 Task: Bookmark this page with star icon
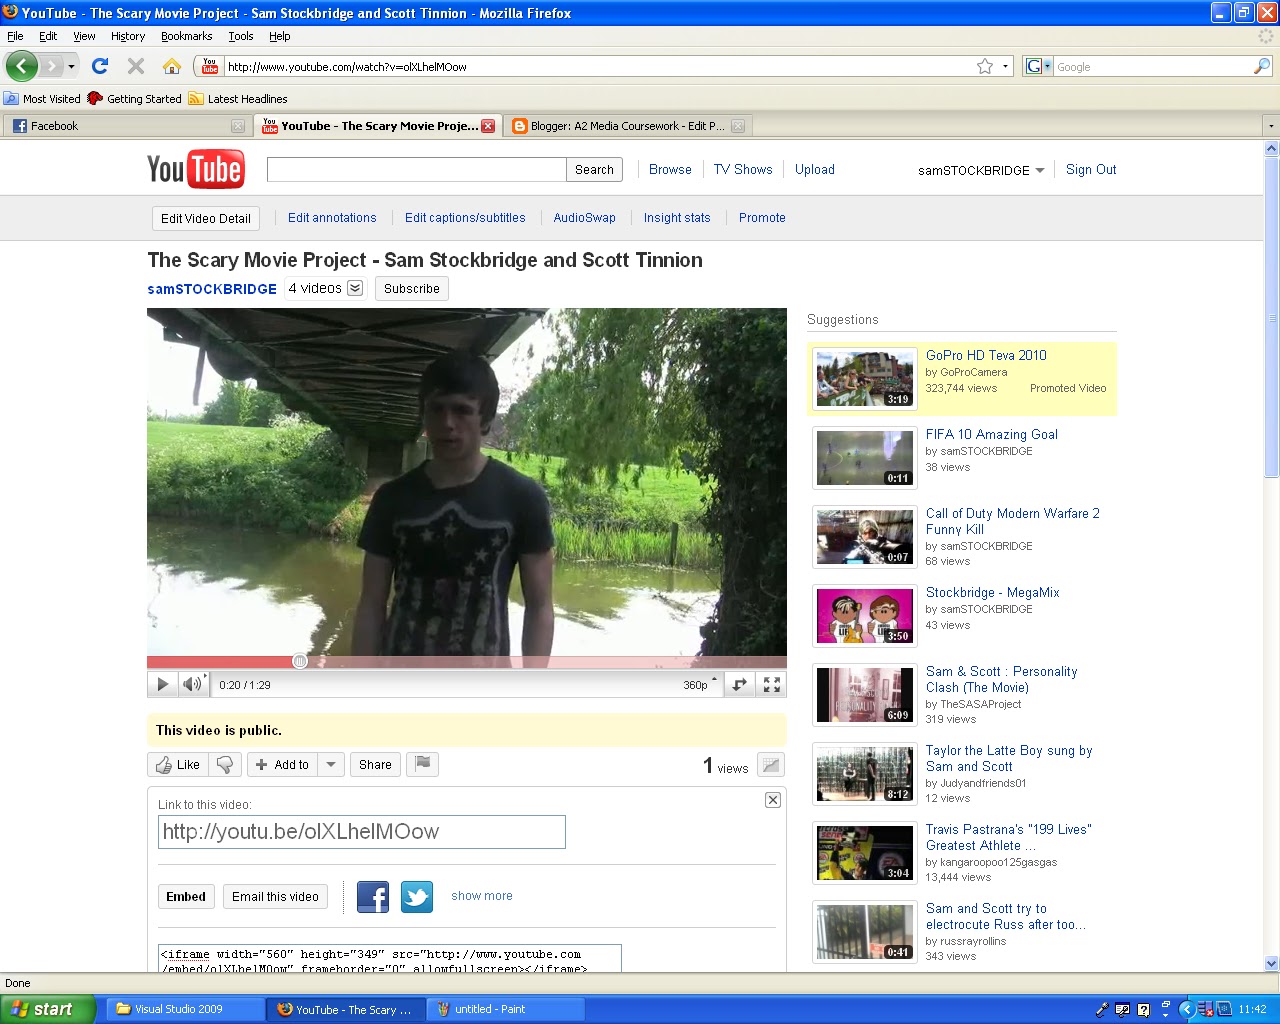tap(985, 66)
